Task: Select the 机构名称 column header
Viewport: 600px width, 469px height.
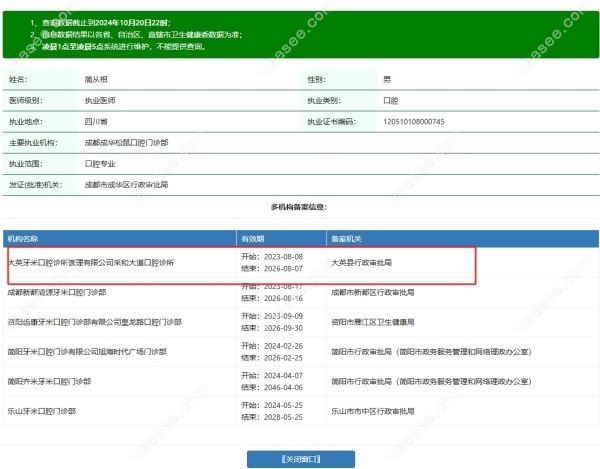Action: (24, 239)
